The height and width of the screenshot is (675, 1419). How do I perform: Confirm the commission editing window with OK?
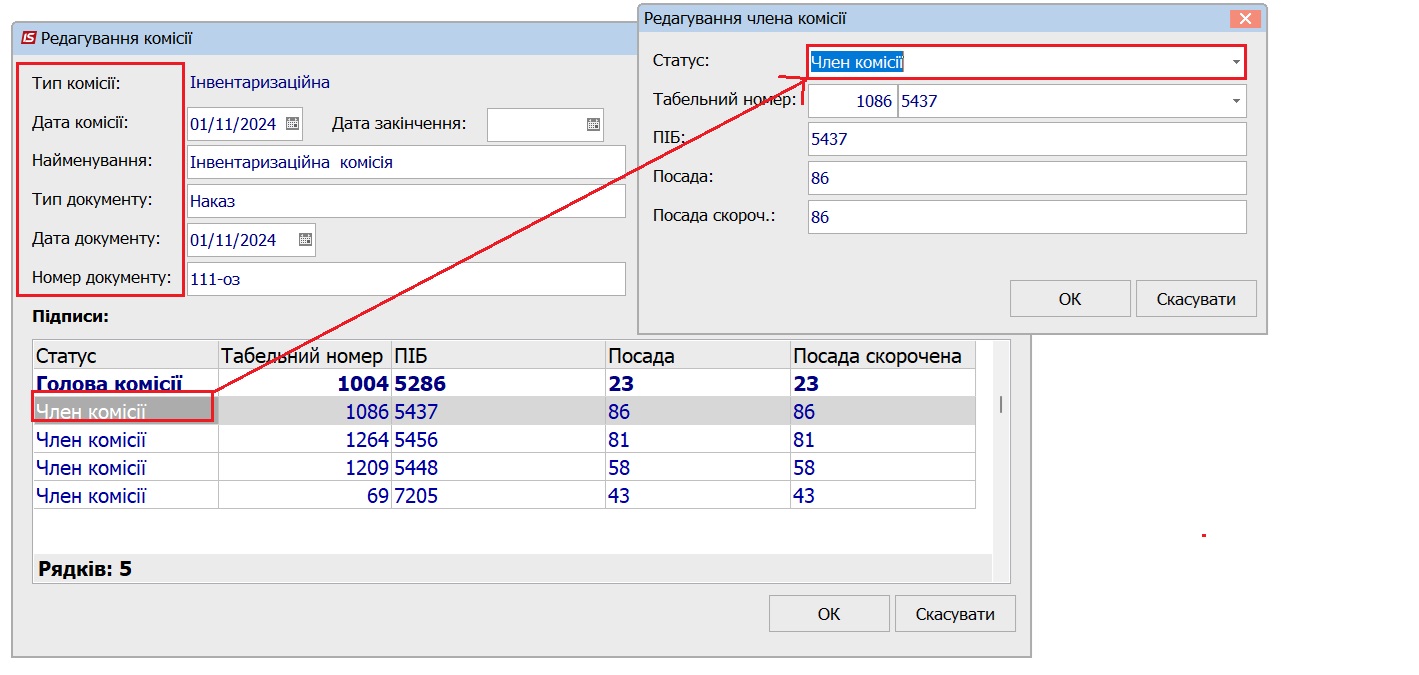[x=829, y=614]
